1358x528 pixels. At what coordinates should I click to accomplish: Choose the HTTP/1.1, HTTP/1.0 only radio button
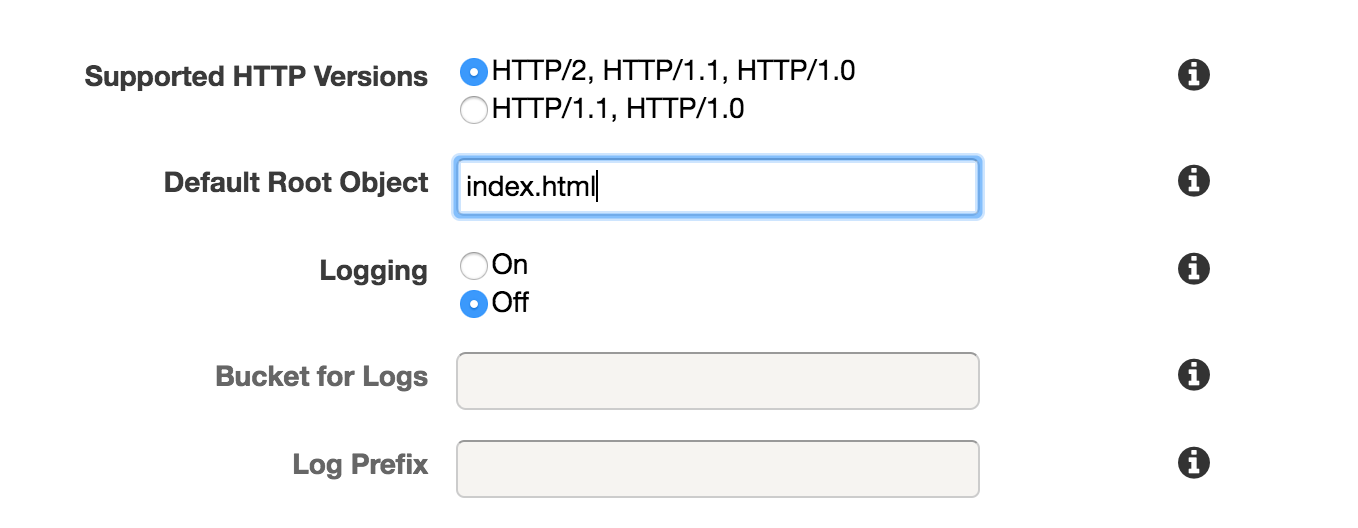pyautogui.click(x=474, y=109)
